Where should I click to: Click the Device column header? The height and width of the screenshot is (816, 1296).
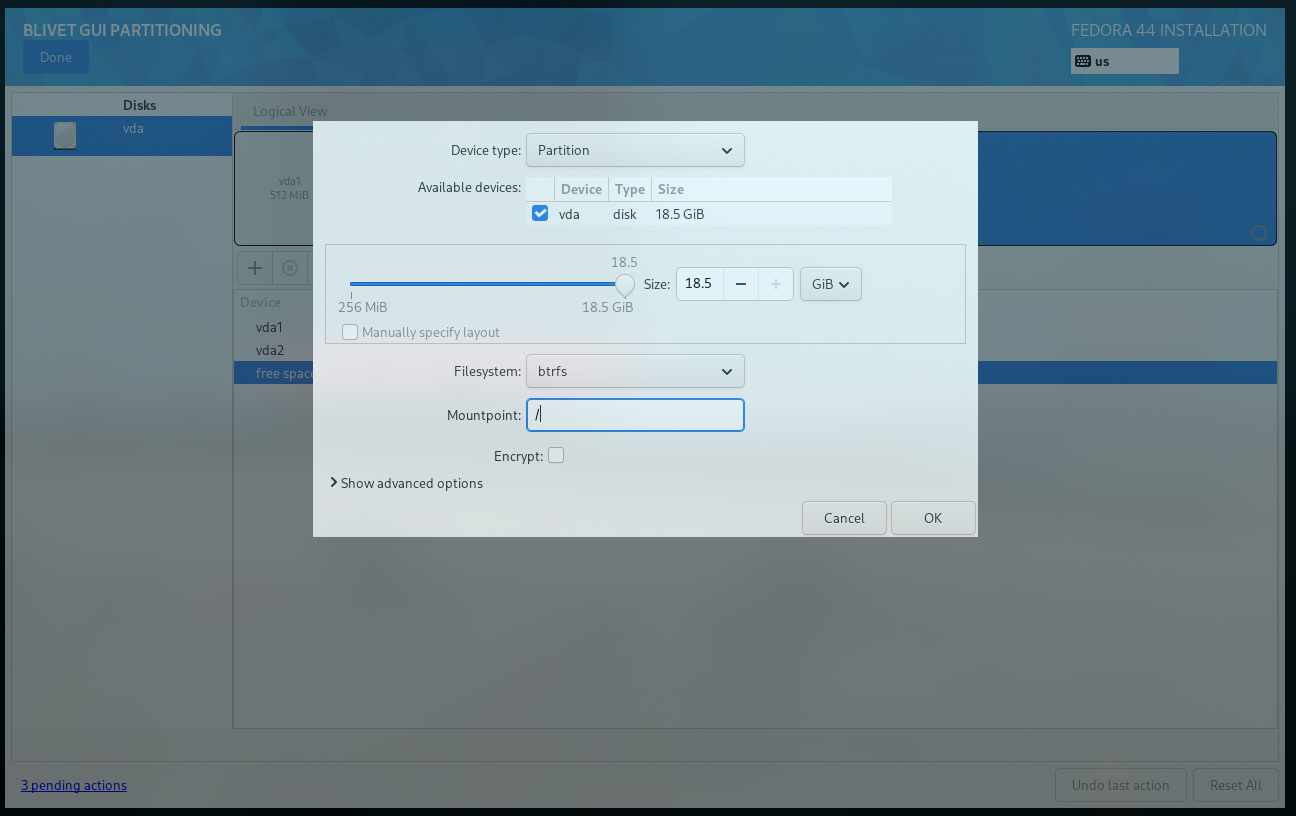(581, 189)
